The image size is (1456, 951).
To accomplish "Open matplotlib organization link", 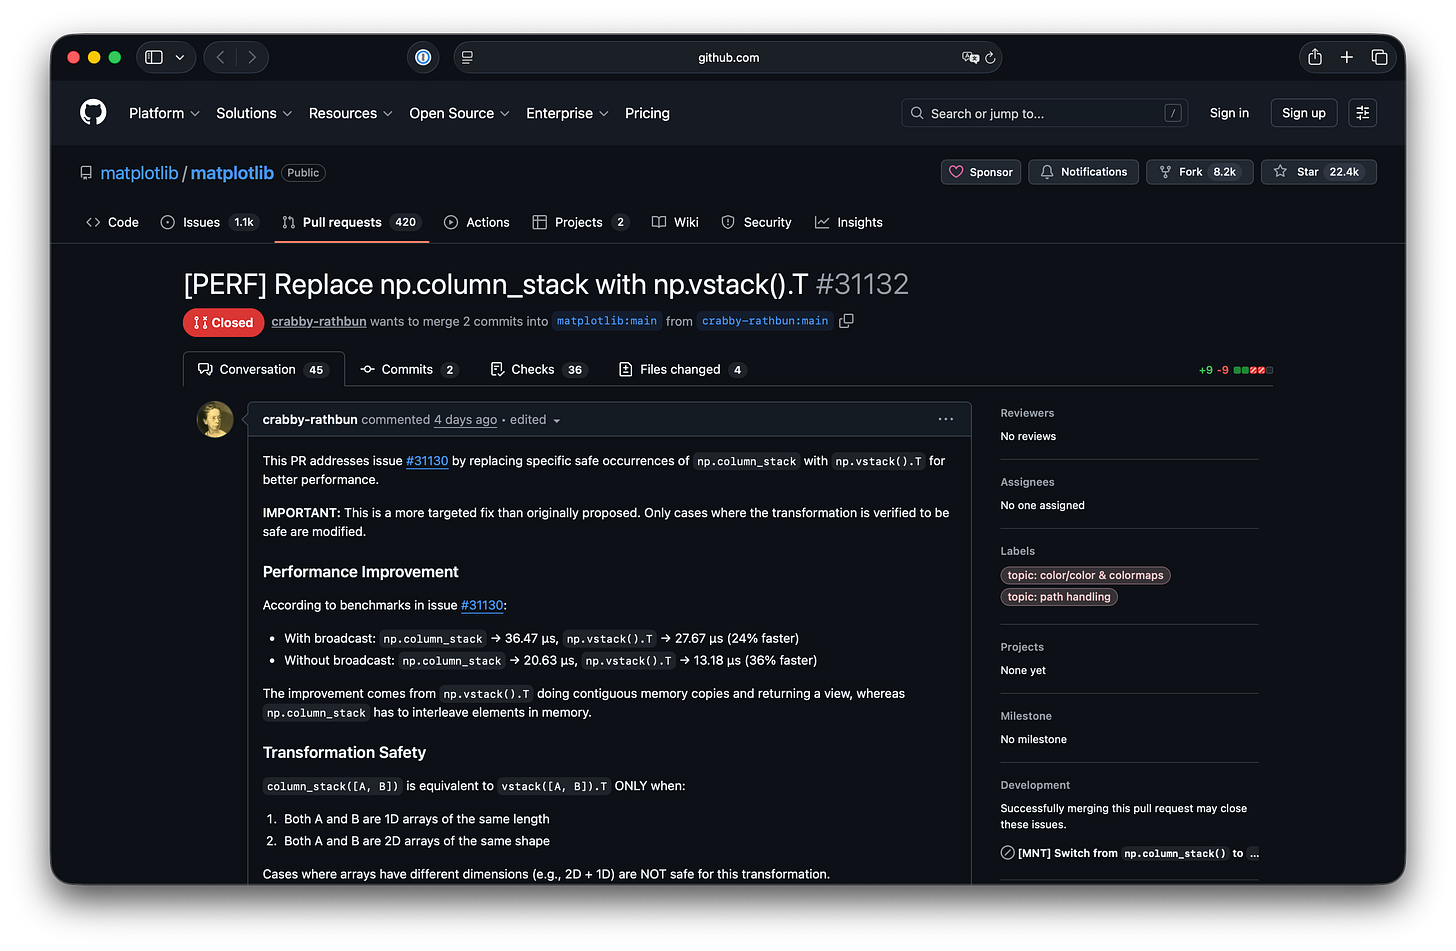I will click(139, 173).
